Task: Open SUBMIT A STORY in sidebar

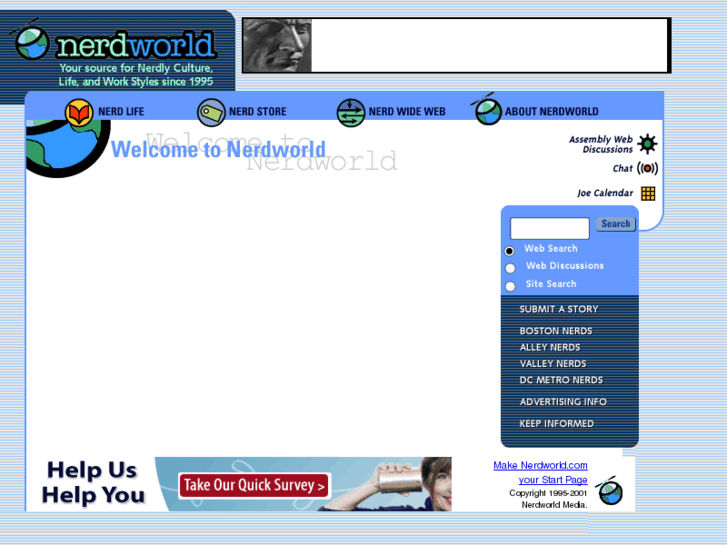Action: coord(559,309)
